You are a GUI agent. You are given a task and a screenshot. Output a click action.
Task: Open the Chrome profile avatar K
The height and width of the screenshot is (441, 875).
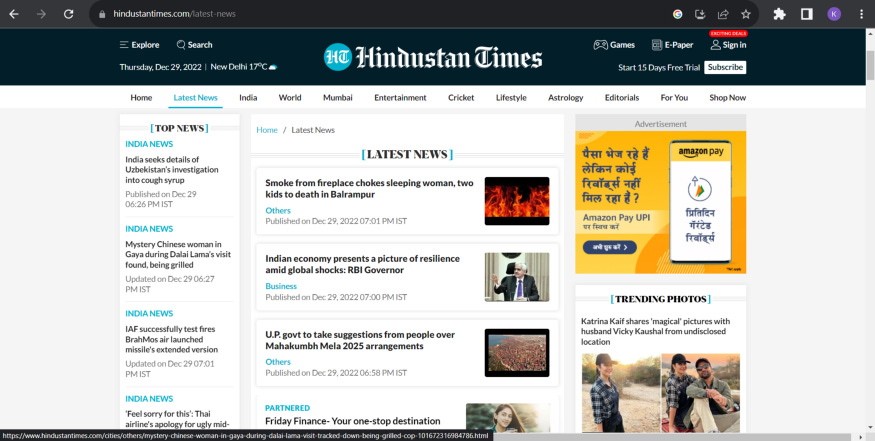(834, 14)
